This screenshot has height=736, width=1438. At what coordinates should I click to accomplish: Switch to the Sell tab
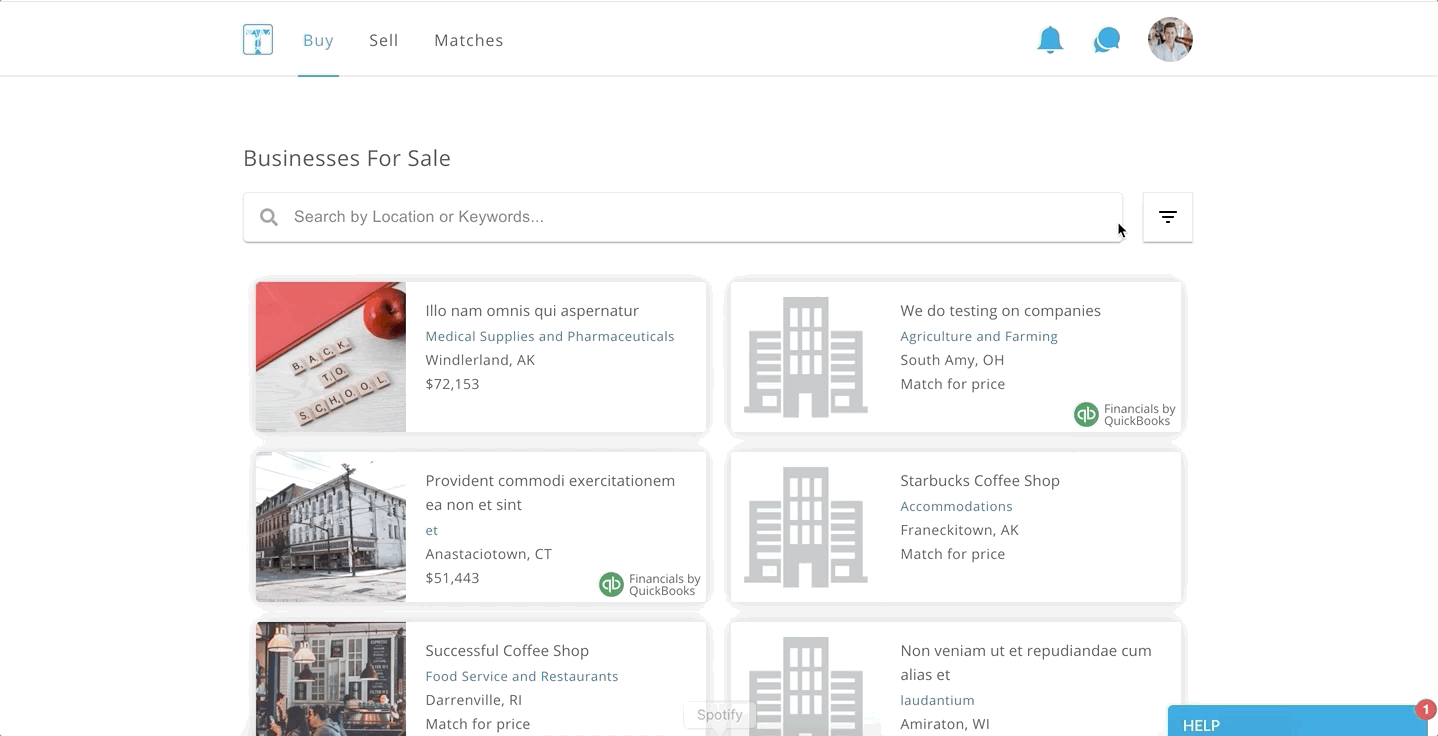point(384,40)
